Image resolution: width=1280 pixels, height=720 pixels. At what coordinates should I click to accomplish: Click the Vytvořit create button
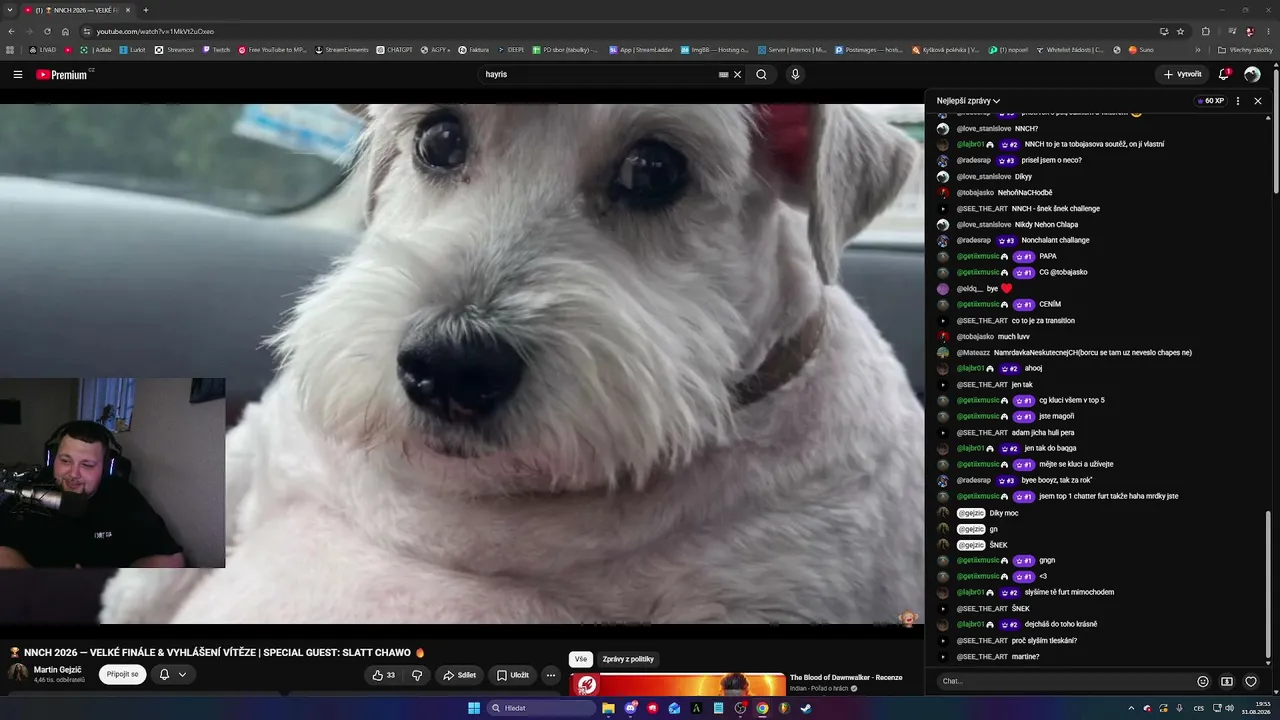(1182, 74)
